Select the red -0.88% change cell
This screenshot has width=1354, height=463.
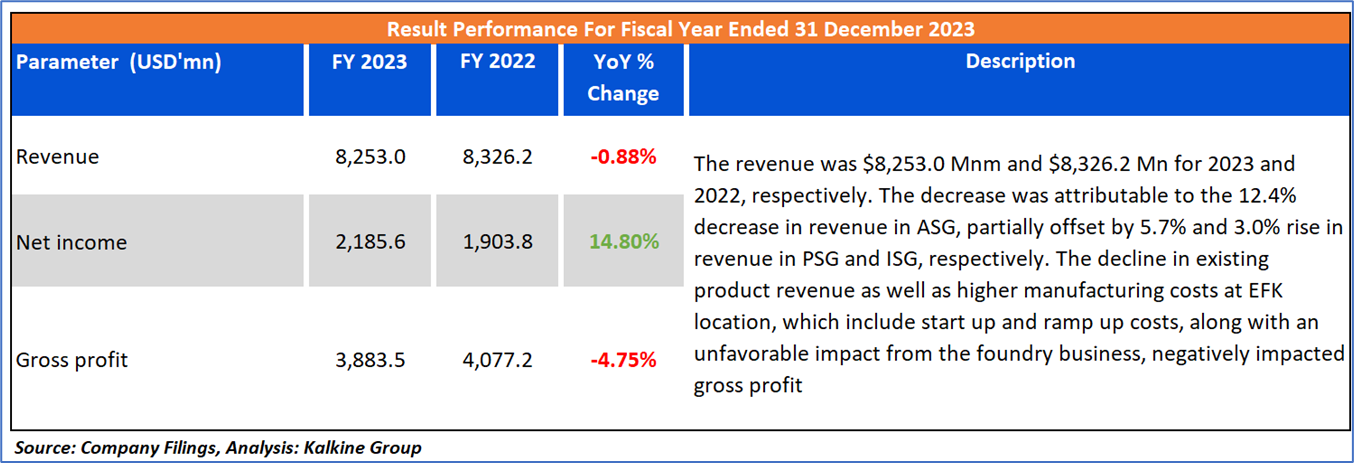click(623, 157)
